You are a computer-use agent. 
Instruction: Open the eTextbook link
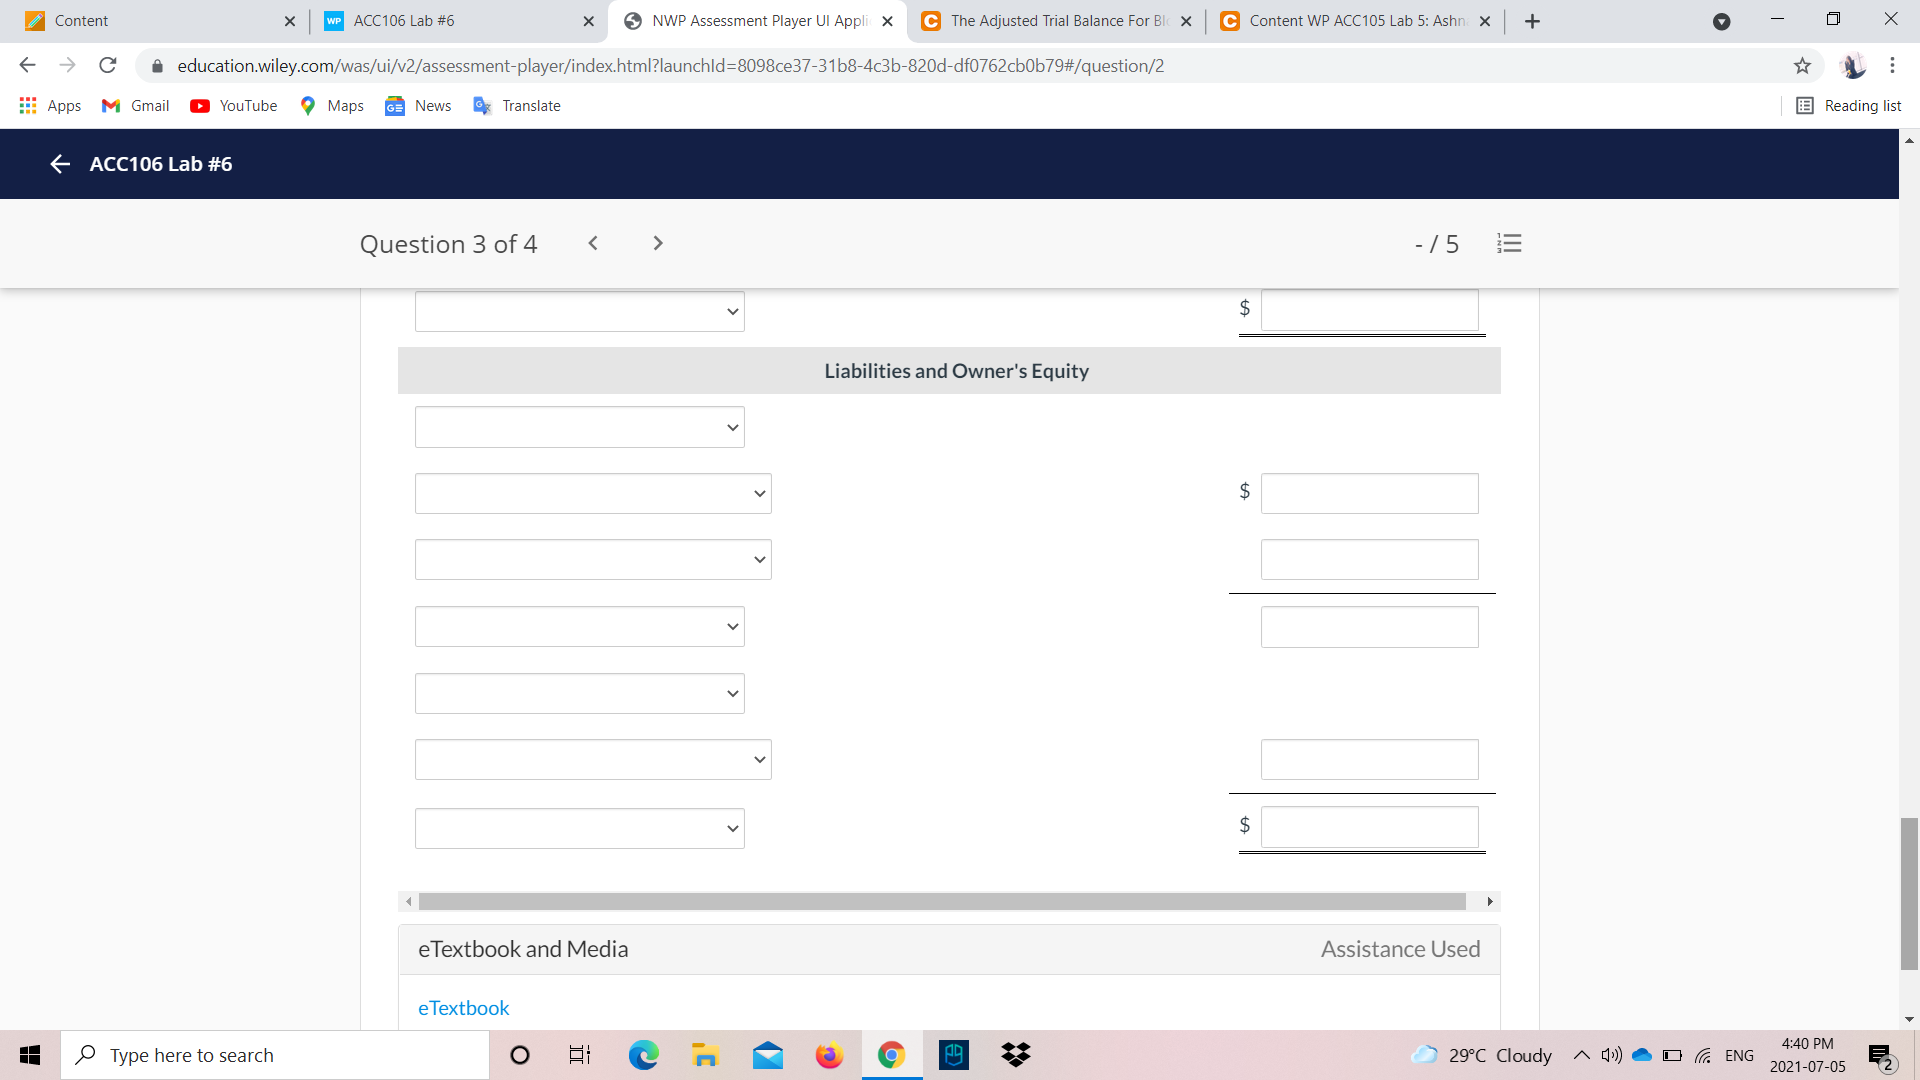463,1008
